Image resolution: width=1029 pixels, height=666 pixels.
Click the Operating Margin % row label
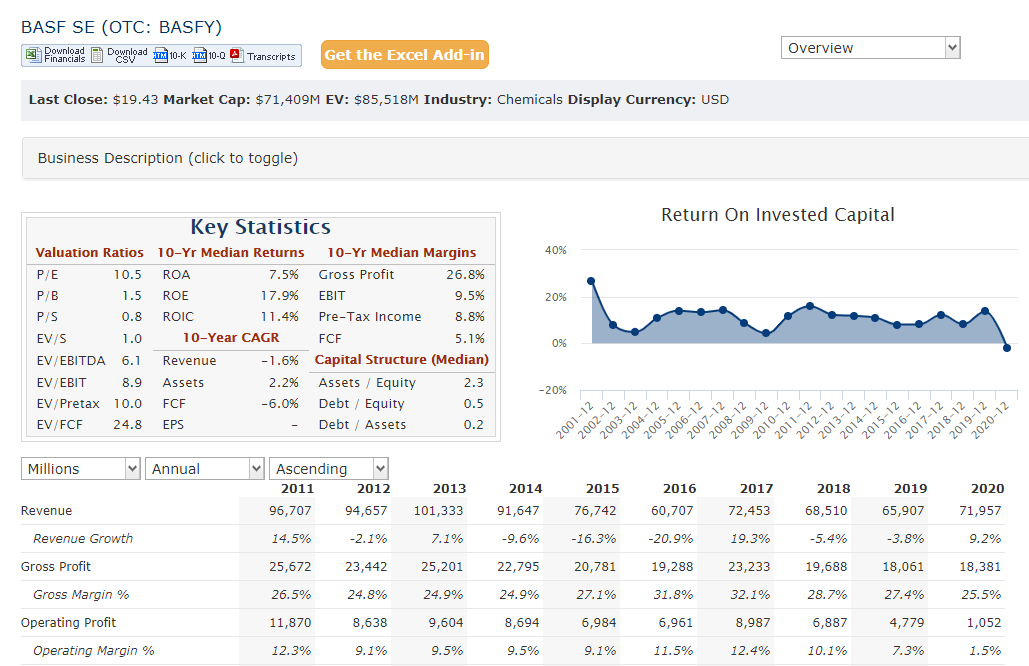(x=94, y=650)
